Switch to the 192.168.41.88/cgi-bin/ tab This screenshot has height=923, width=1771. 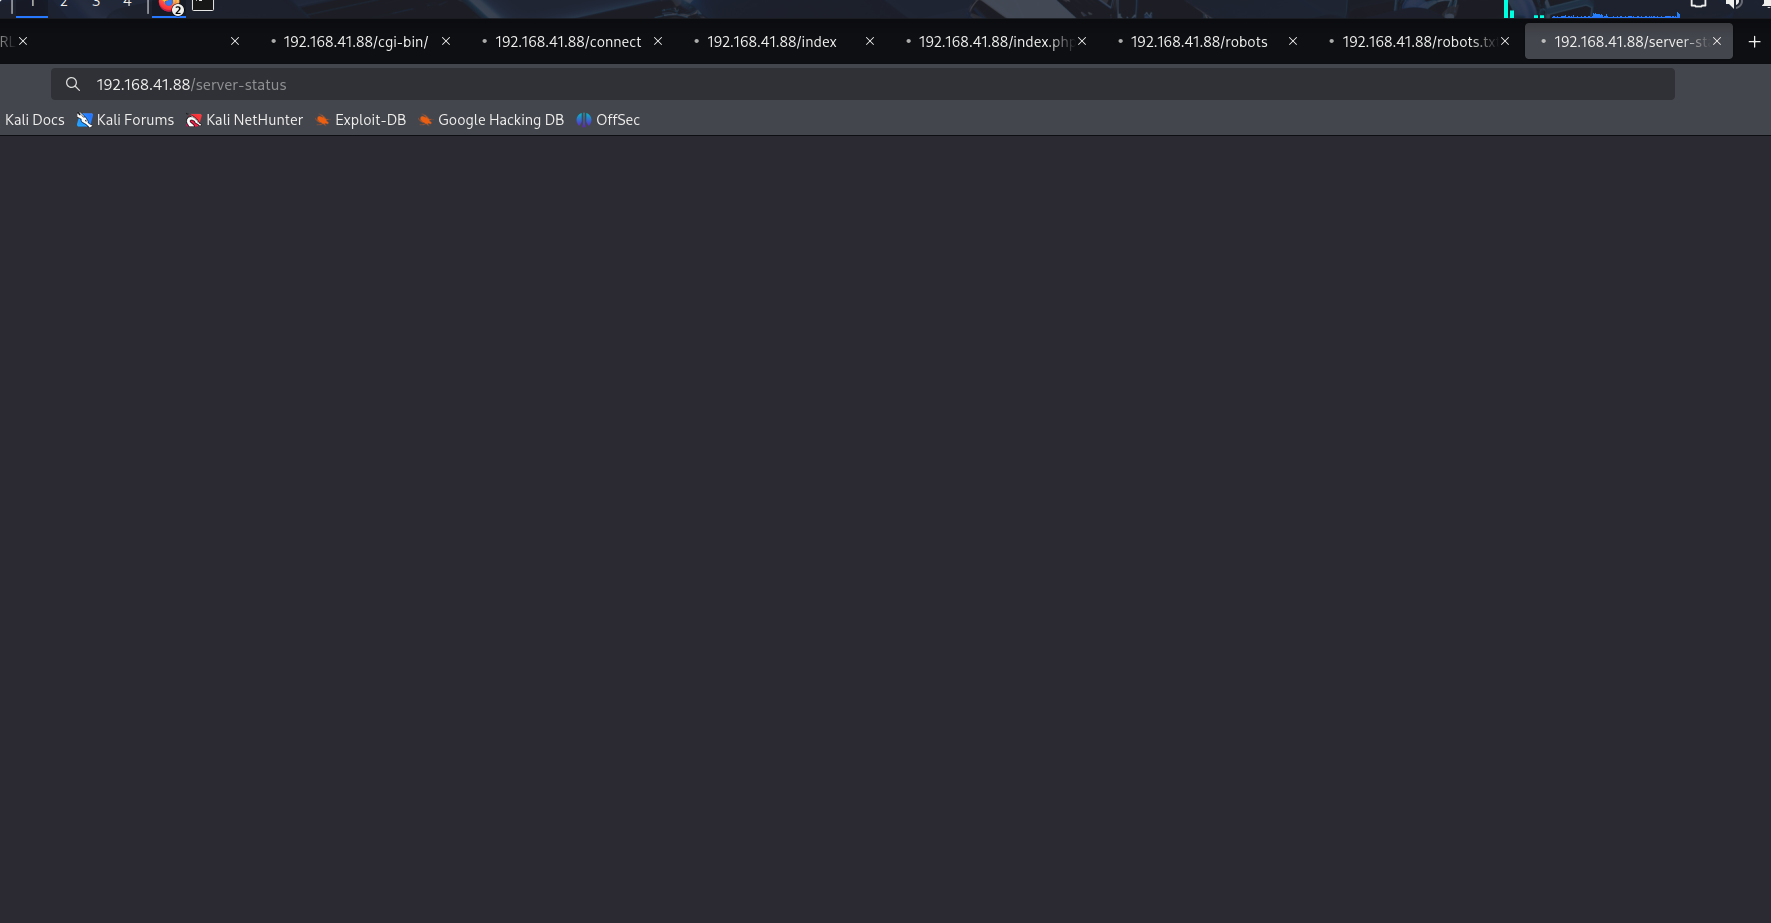point(355,42)
